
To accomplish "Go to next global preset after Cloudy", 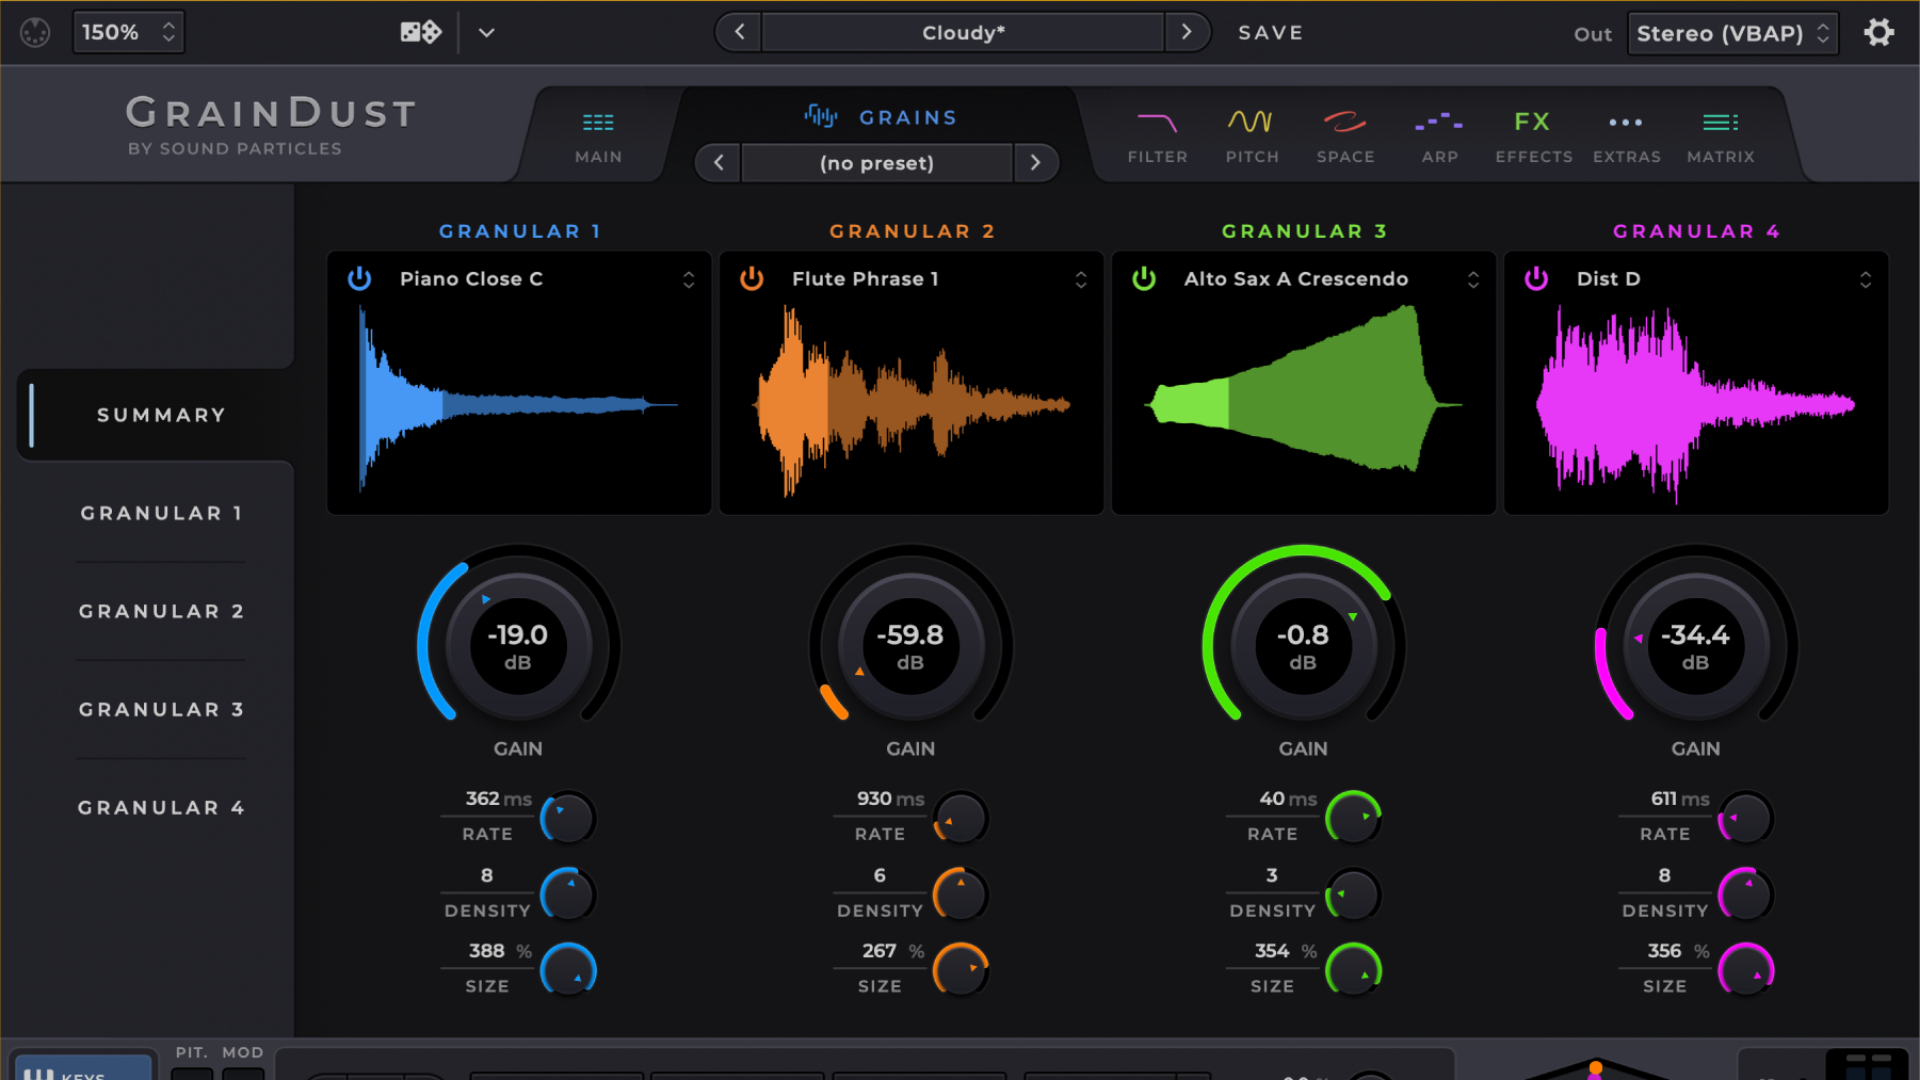I will coord(1186,32).
